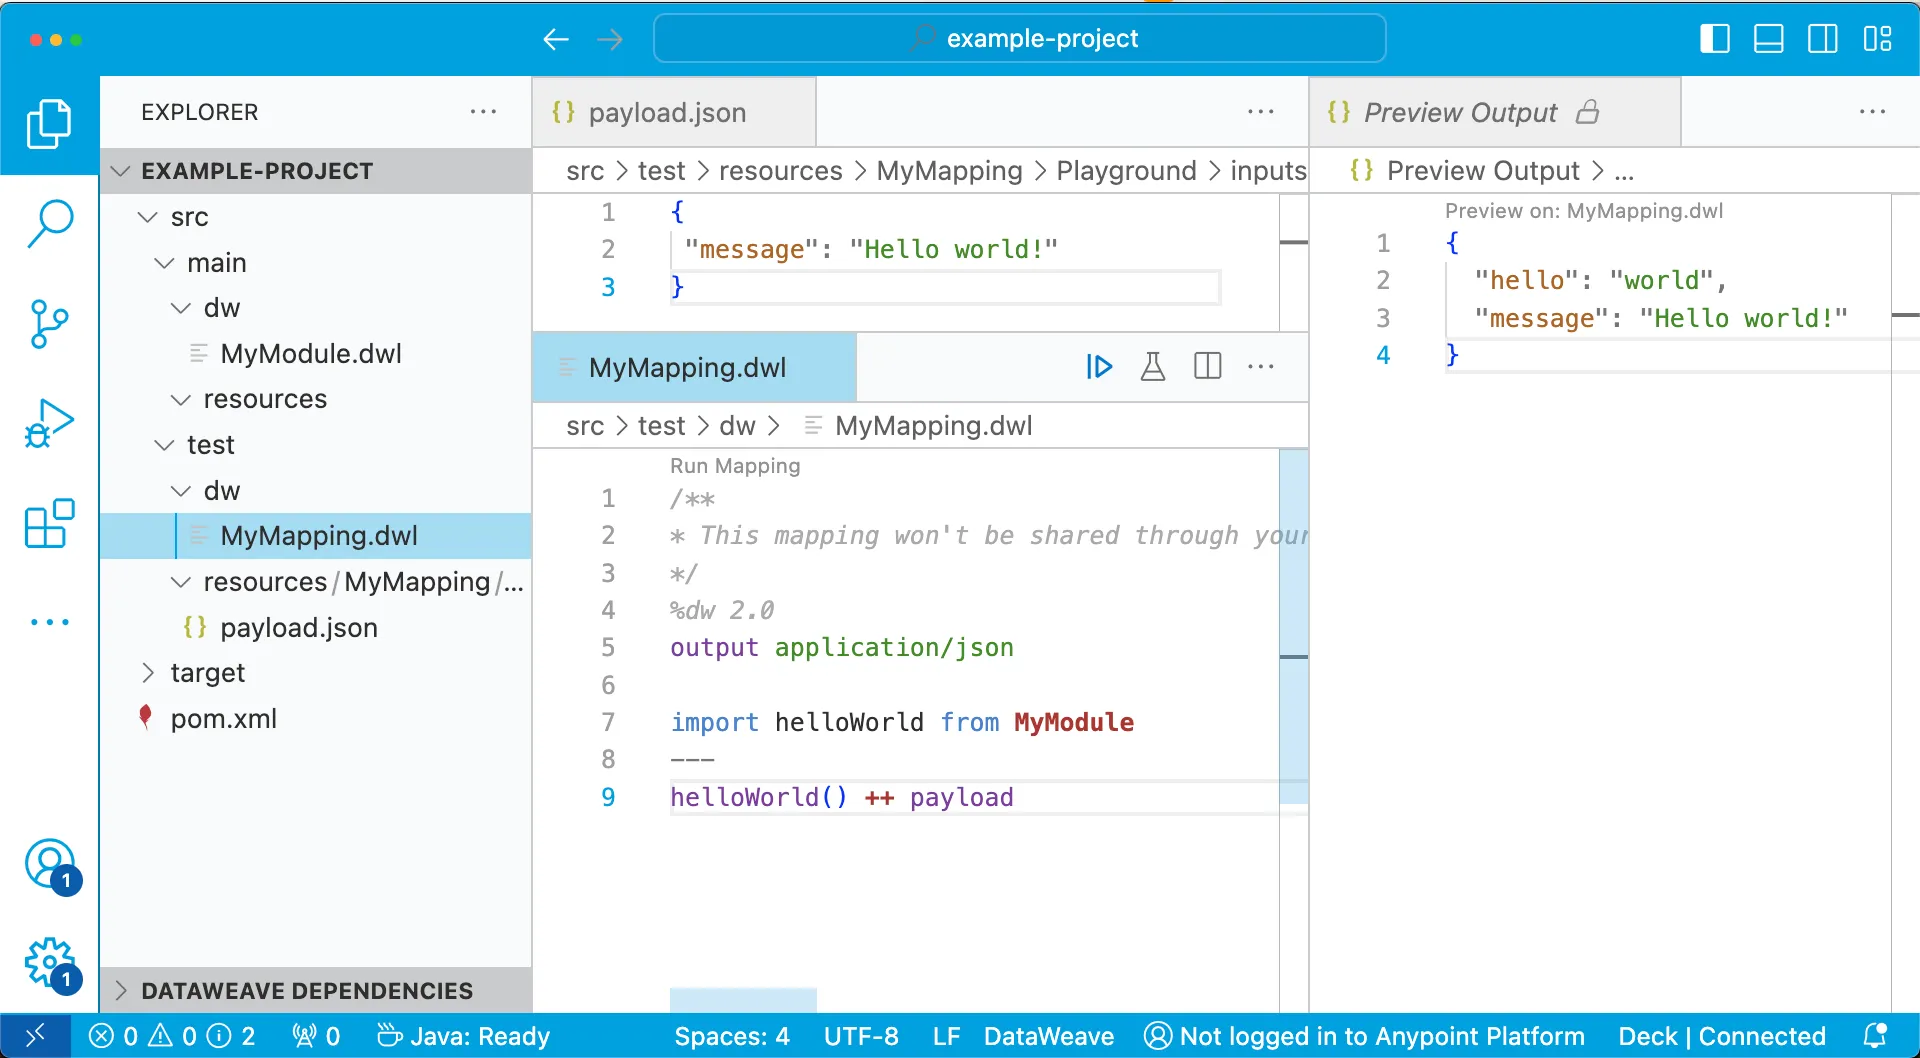Click Run Mapping code lens
The height and width of the screenshot is (1058, 1920).
tap(735, 466)
